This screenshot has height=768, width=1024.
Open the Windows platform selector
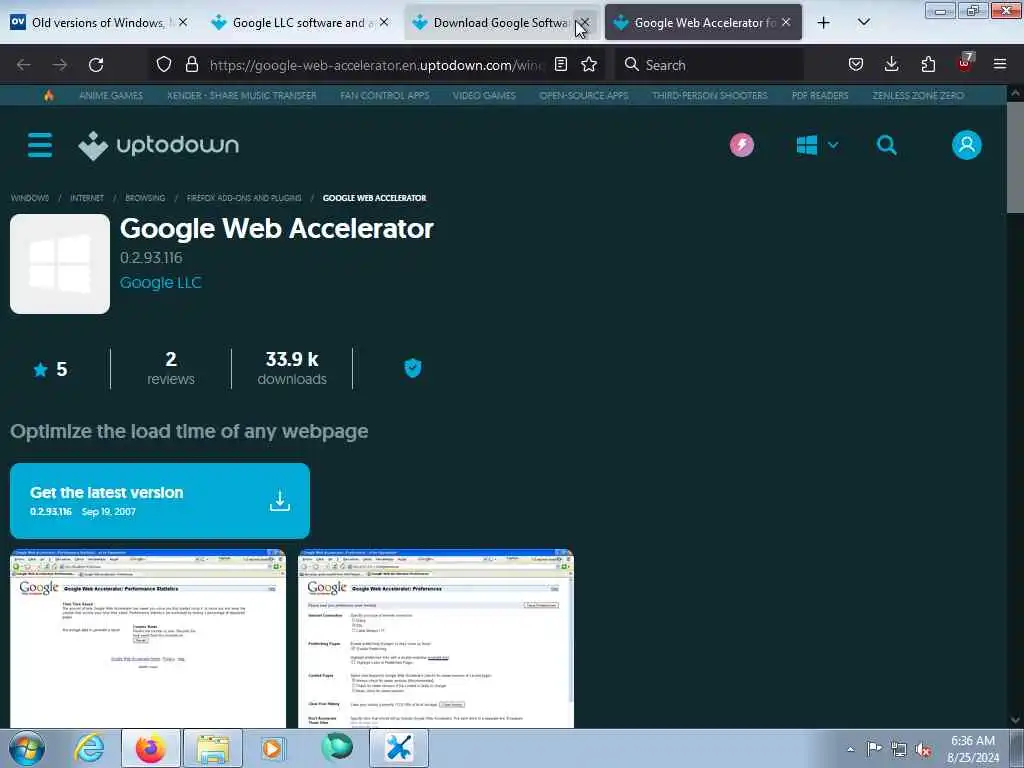click(817, 145)
